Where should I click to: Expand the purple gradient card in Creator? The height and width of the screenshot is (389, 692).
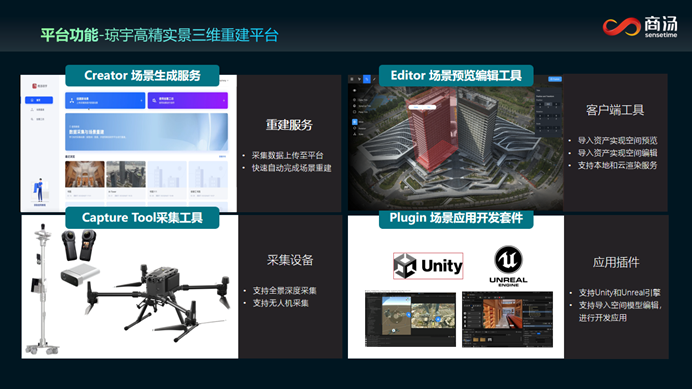188,101
